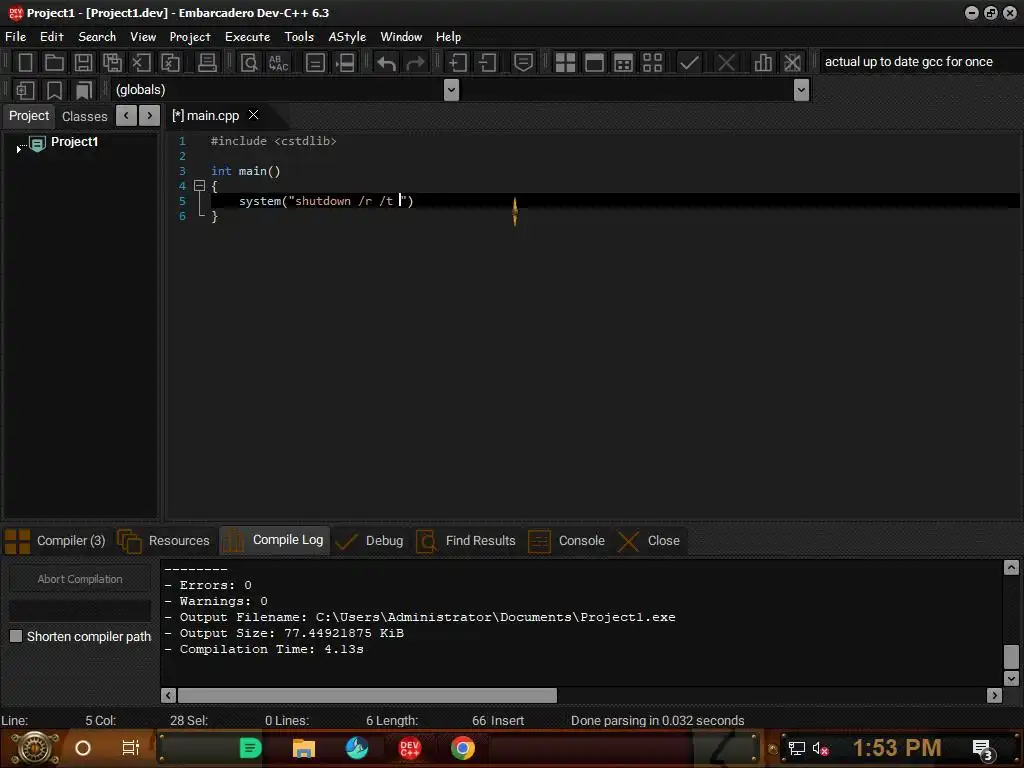Open the Edit menu
Screen dimensions: 1024x768
click(52, 37)
